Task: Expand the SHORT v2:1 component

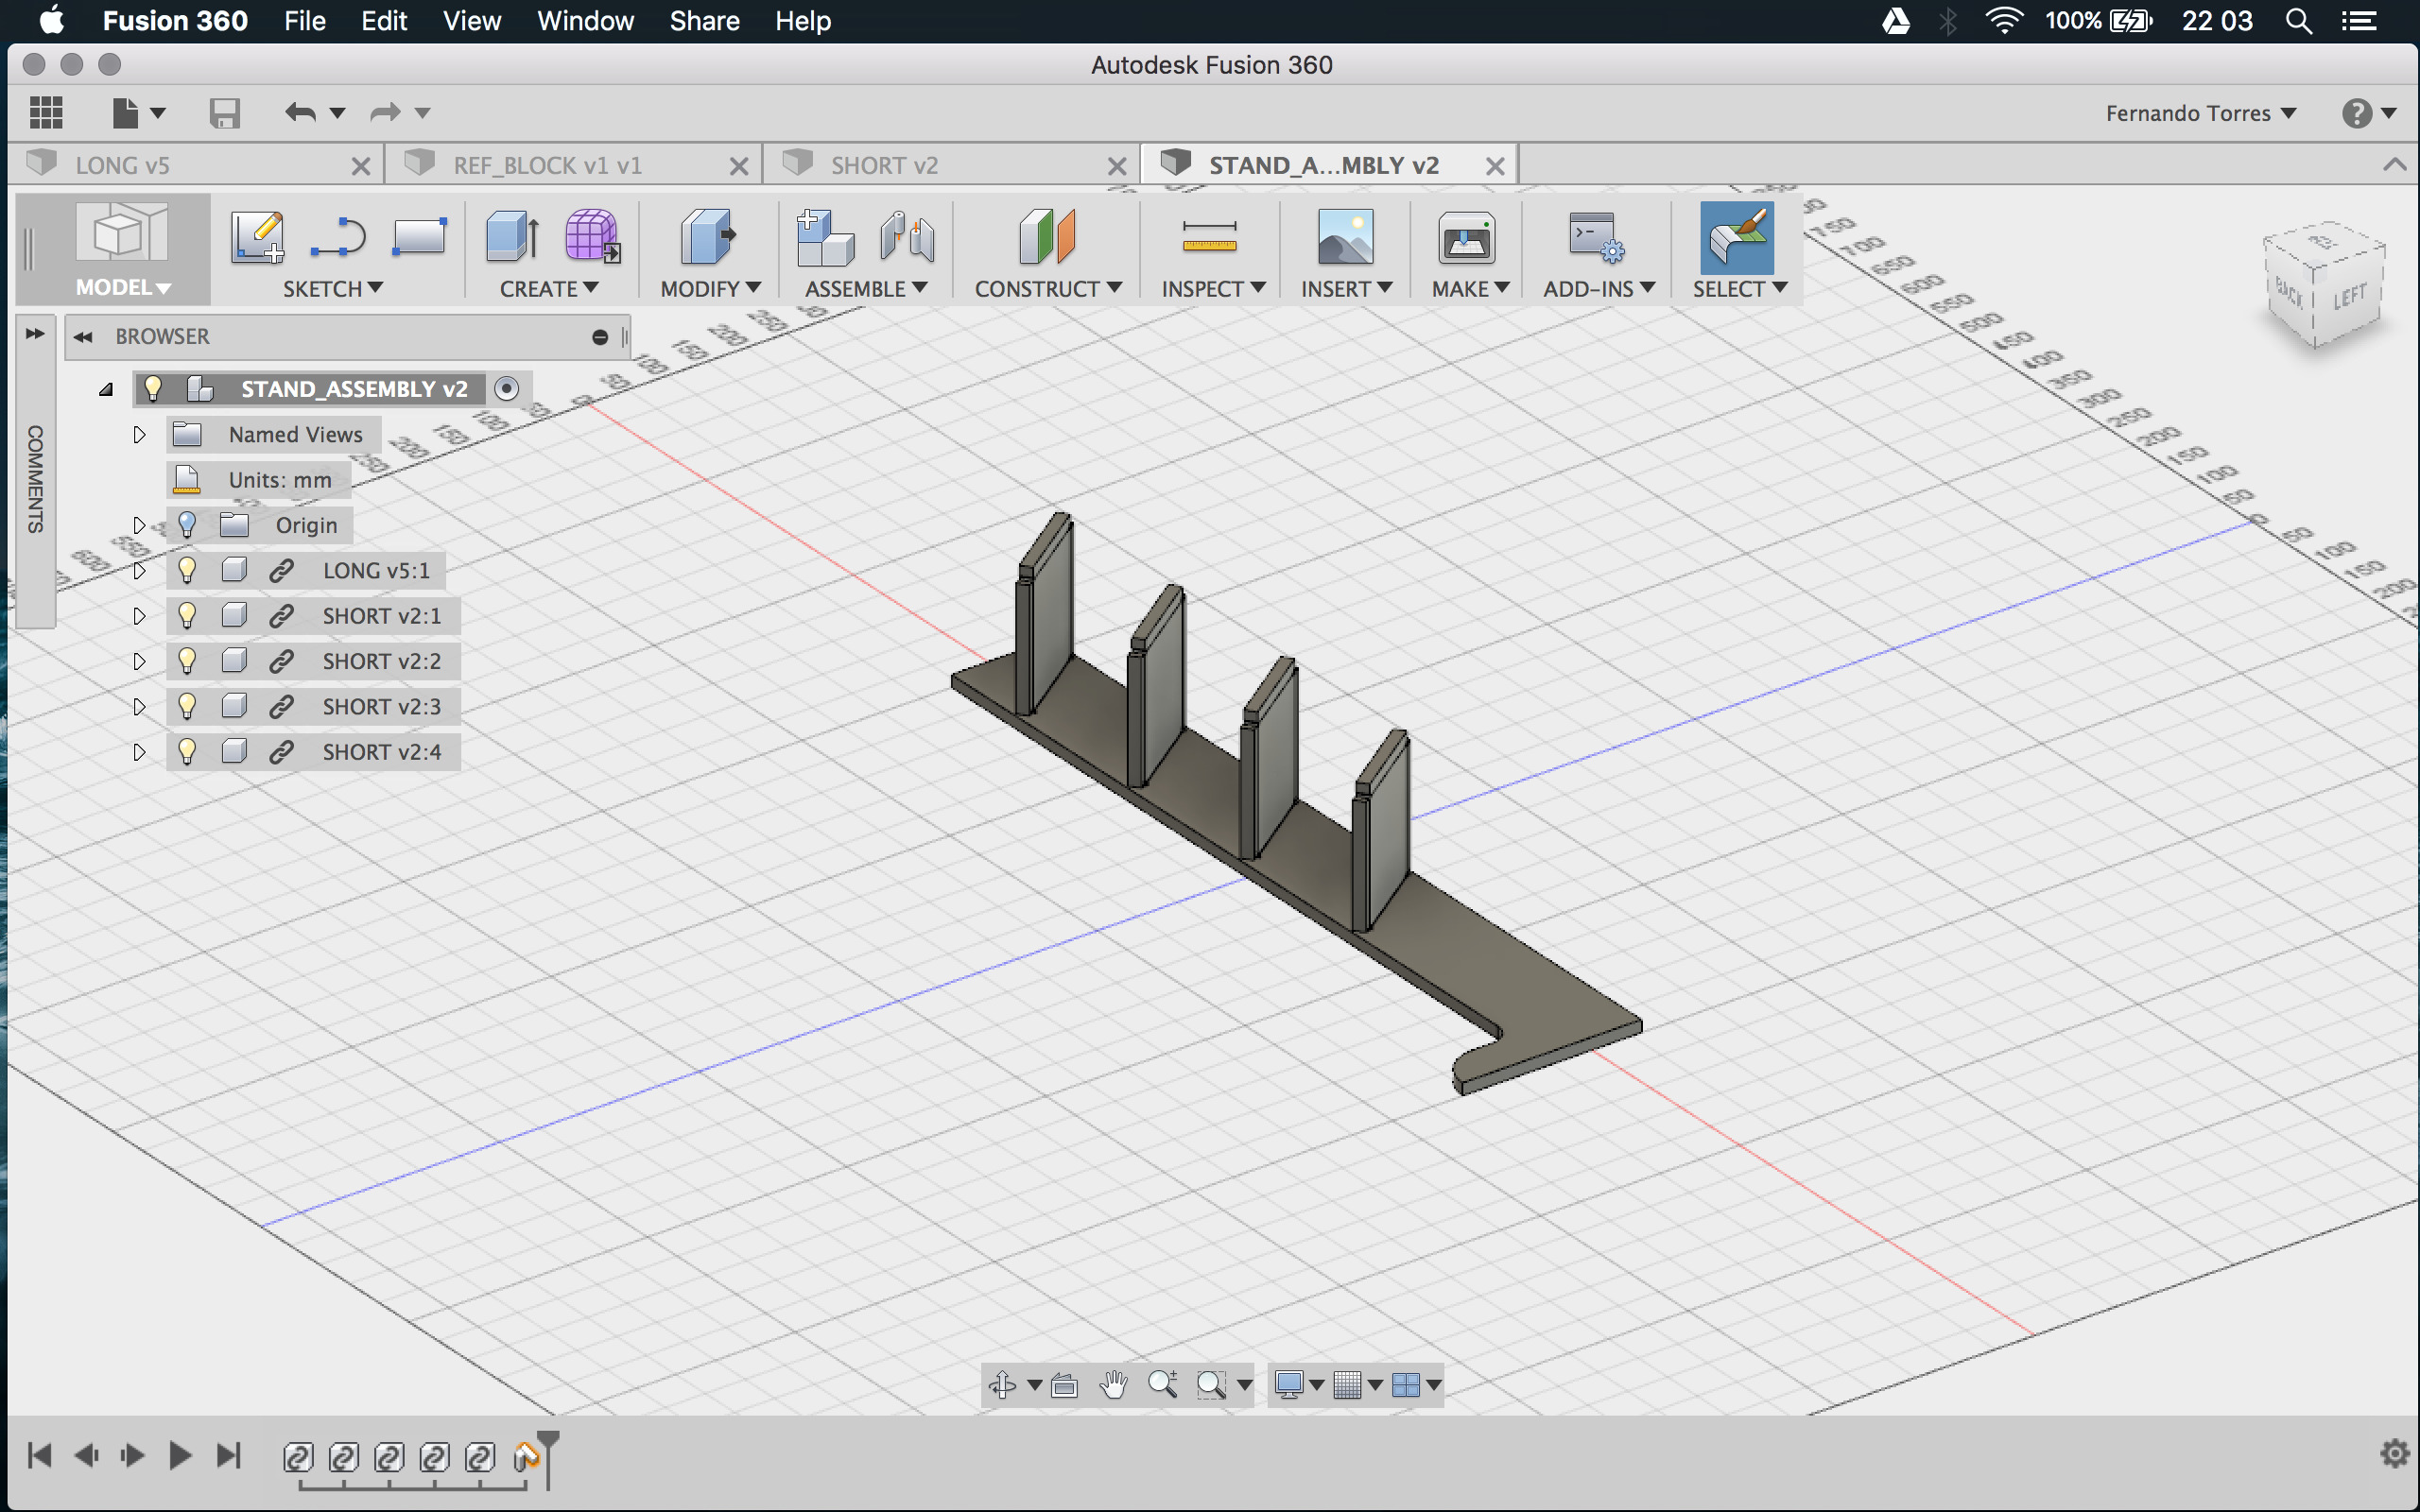Action: [x=139, y=615]
